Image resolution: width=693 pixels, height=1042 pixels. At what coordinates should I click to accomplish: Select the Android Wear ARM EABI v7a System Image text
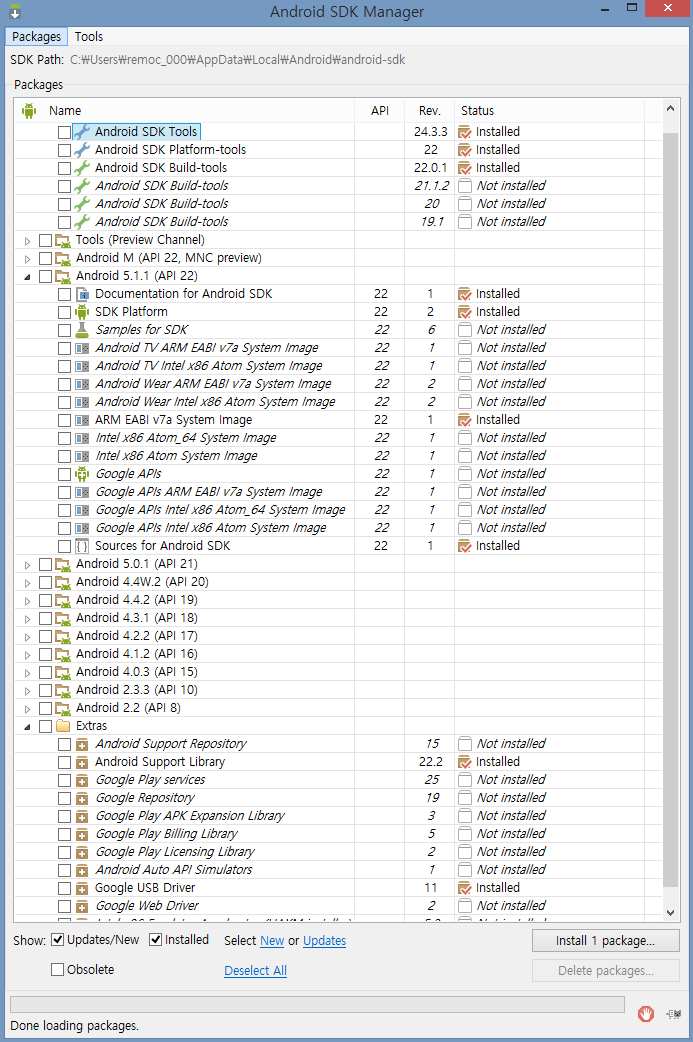click(213, 384)
